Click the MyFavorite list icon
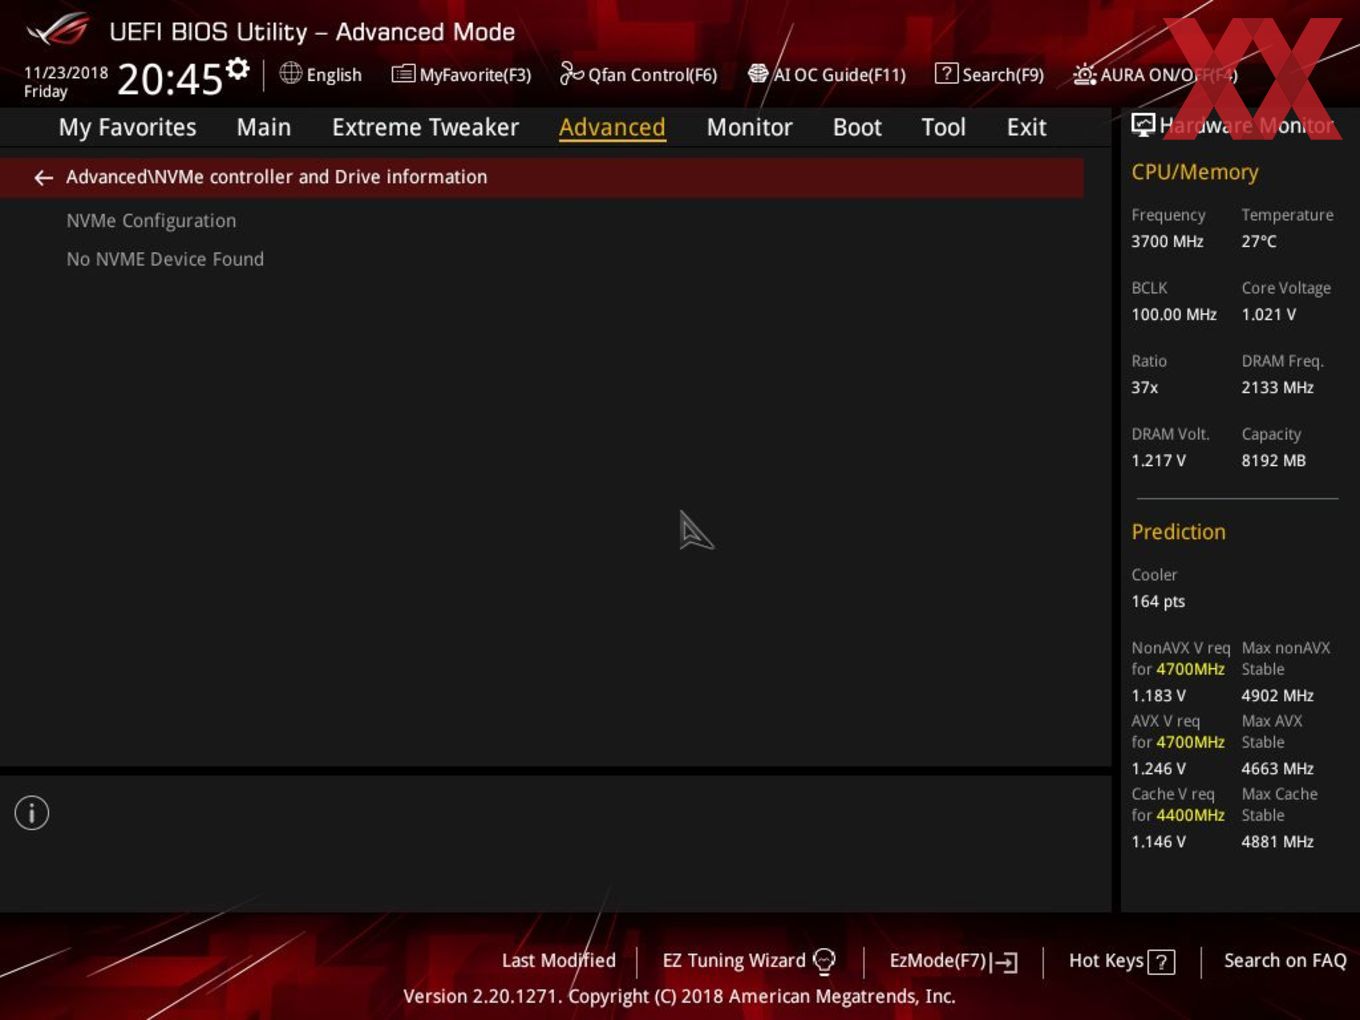The width and height of the screenshot is (1360, 1020). 403,74
